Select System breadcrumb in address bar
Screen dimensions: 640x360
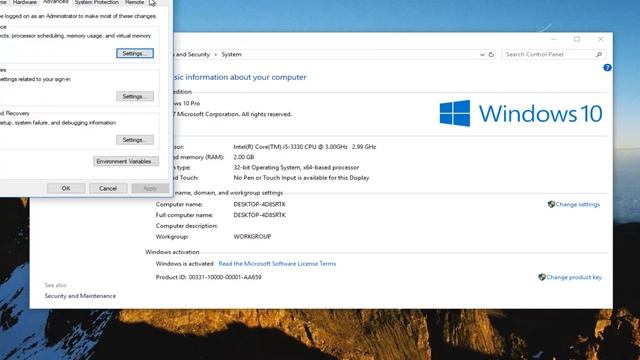pos(231,54)
